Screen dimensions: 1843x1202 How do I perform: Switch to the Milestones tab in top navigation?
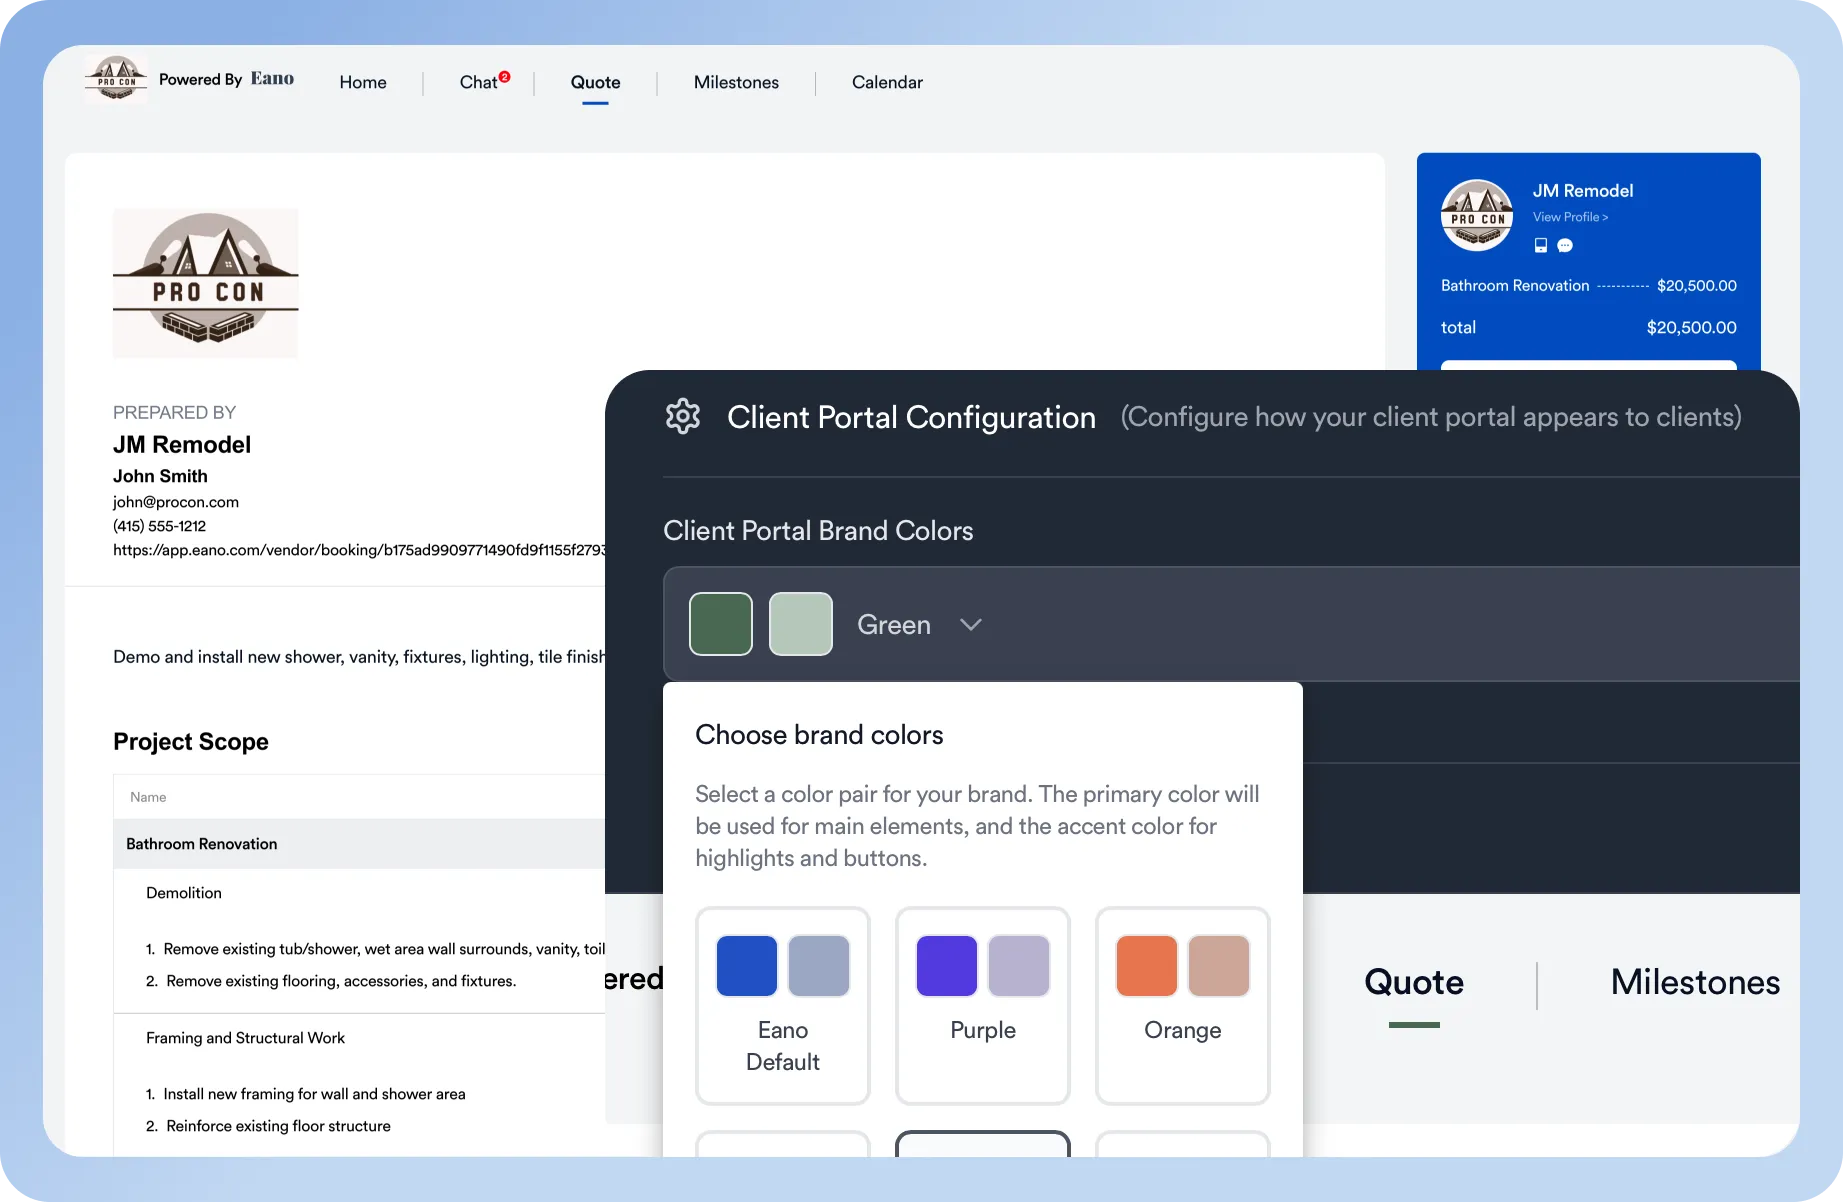pos(736,82)
